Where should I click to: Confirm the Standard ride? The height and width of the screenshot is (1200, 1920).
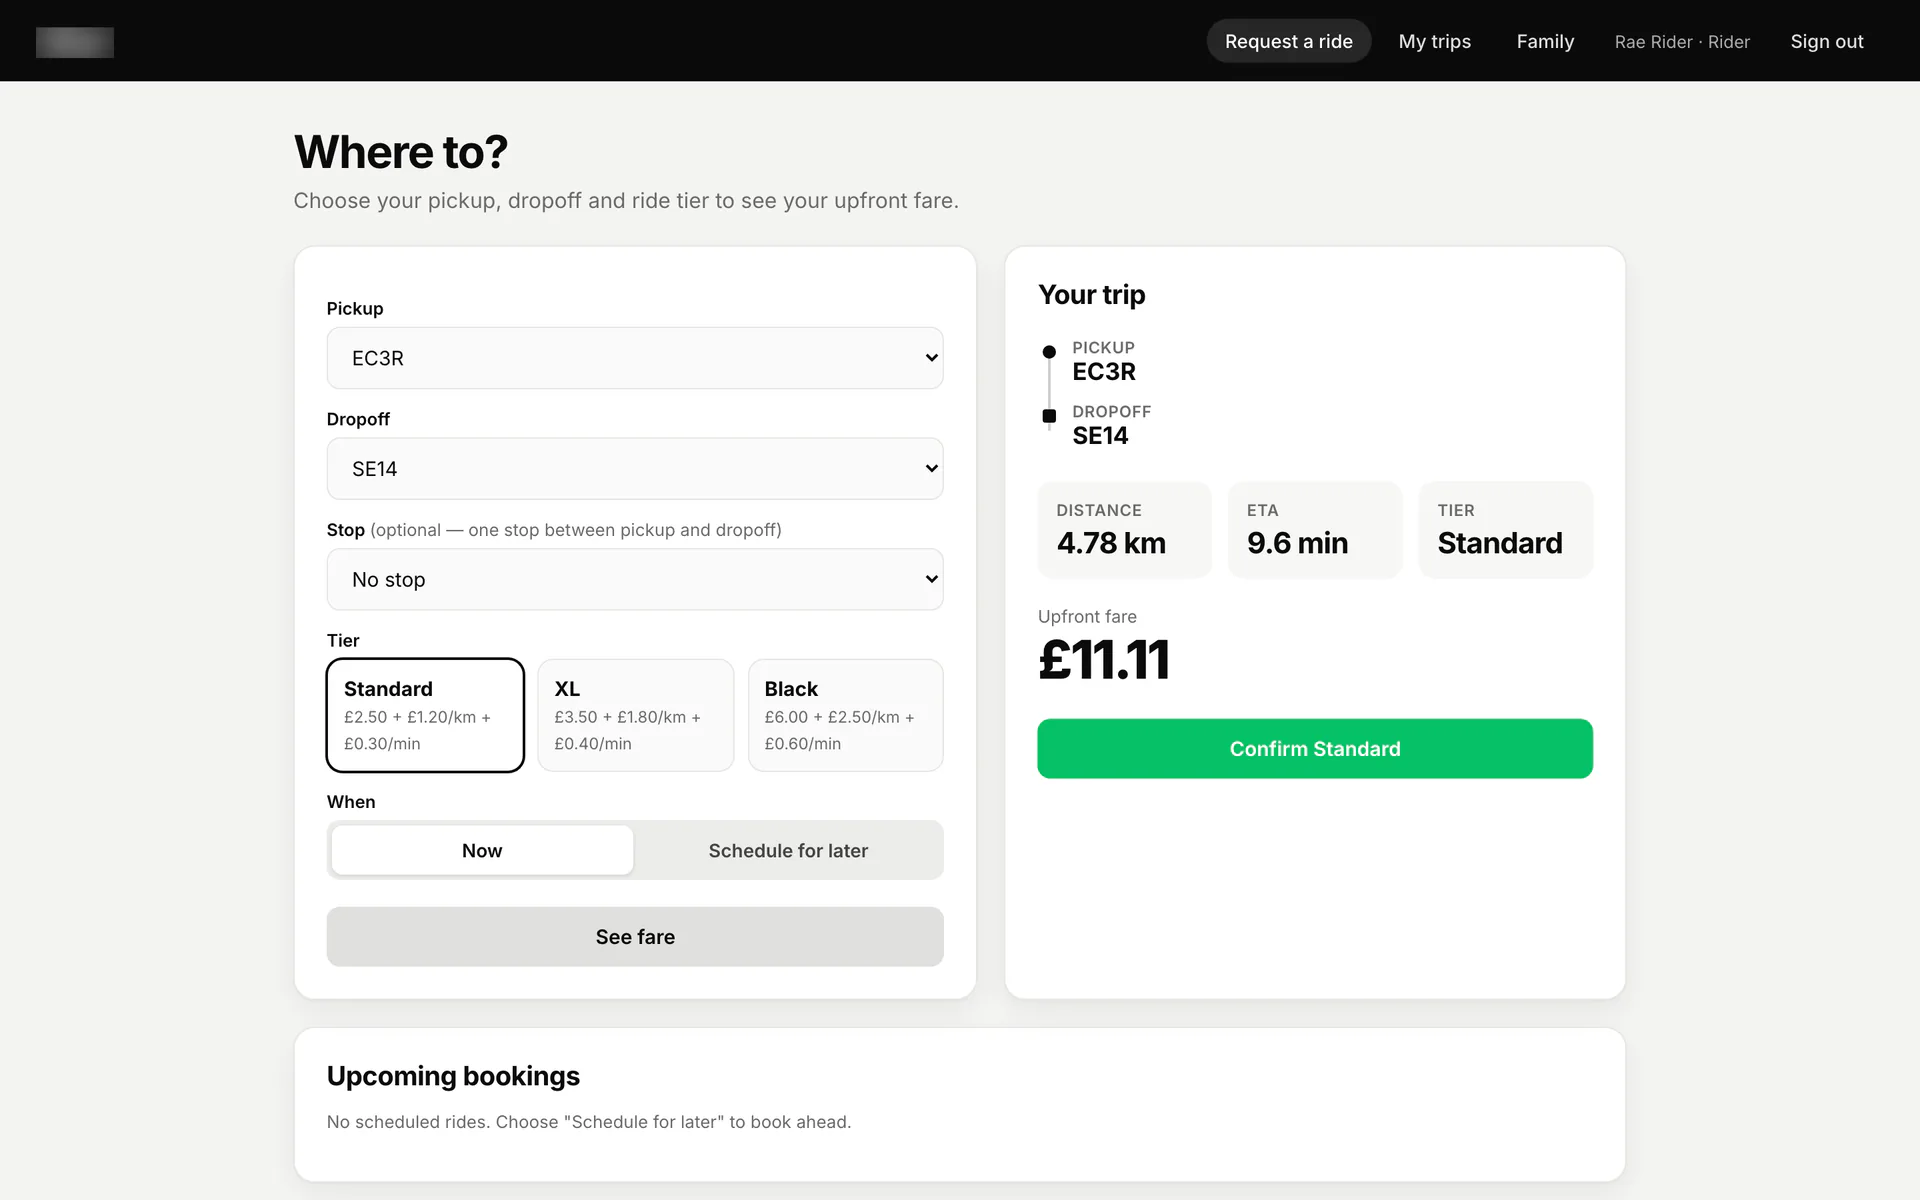1315,749
